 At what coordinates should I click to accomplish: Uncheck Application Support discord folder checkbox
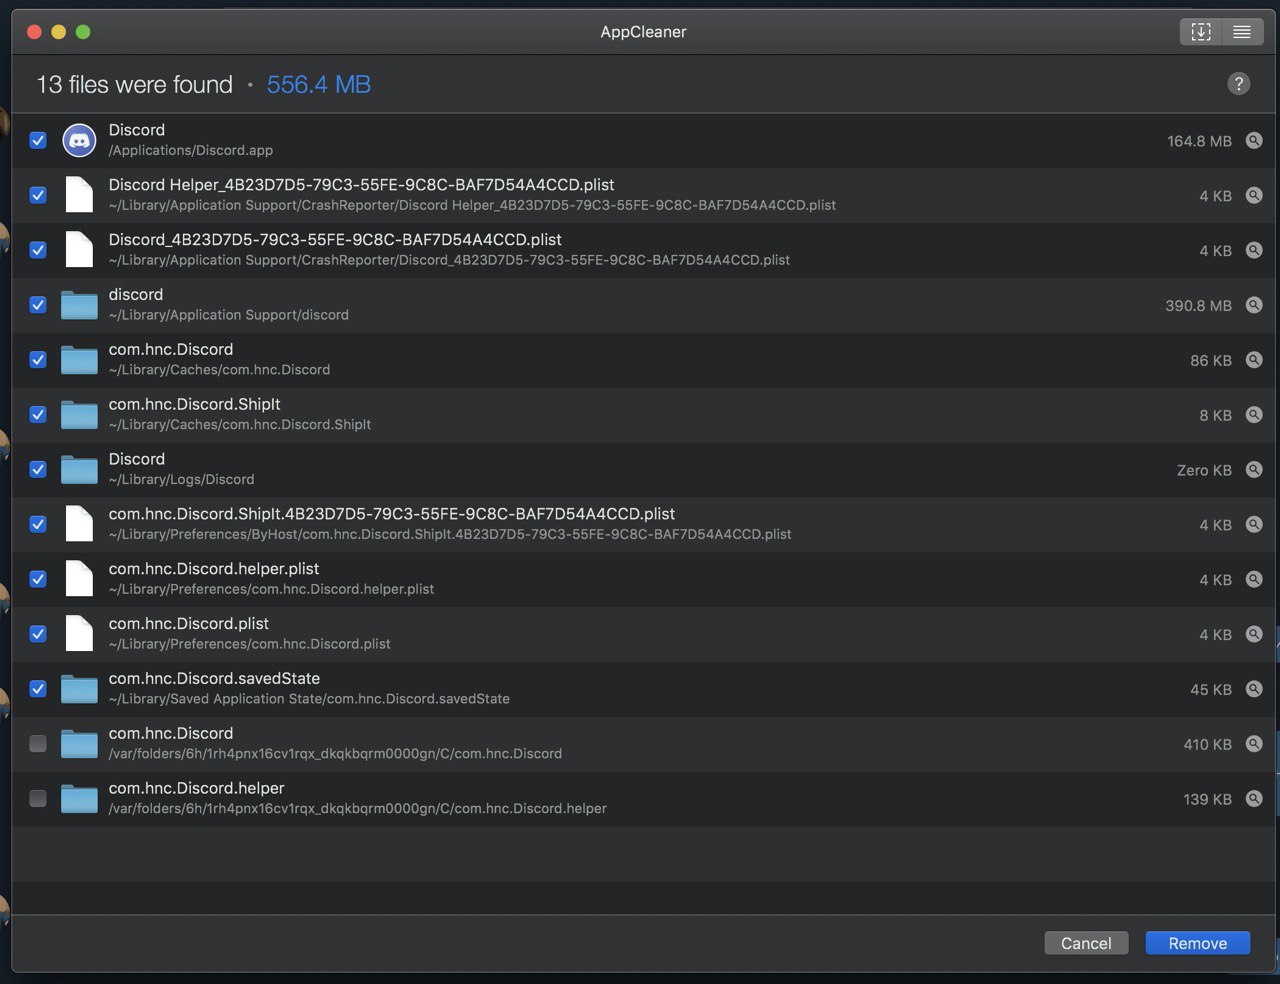pos(38,305)
